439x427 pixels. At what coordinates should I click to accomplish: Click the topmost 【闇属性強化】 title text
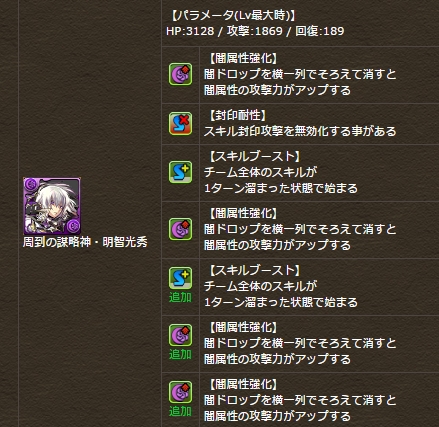pyautogui.click(x=243, y=59)
